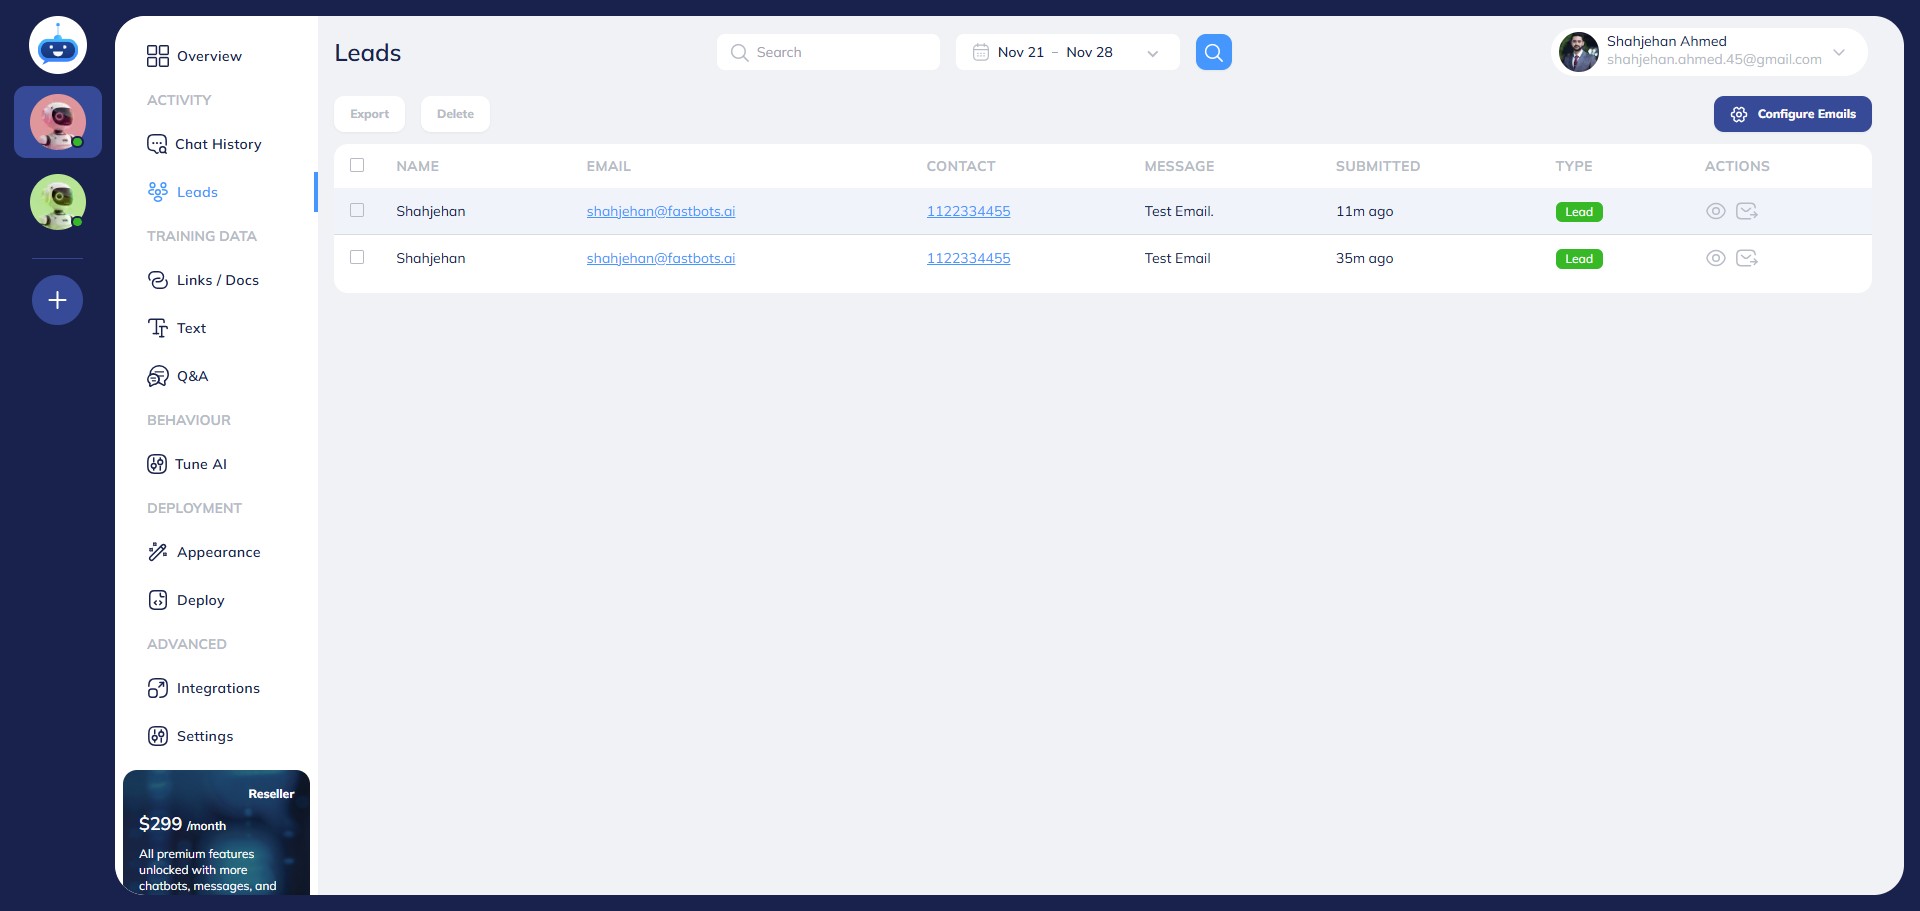Open the account menu via its chevron
Screen dimensions: 1920x911
tap(1839, 53)
